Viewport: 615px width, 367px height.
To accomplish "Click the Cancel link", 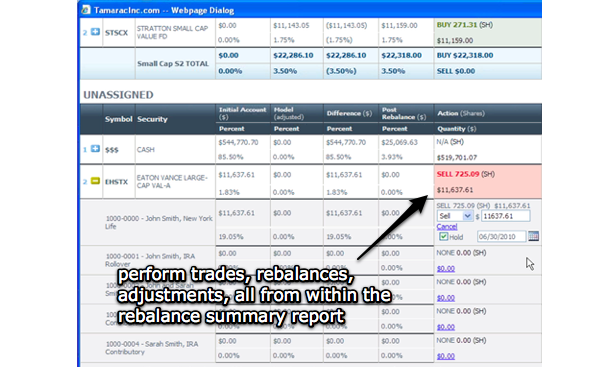I will (x=447, y=227).
